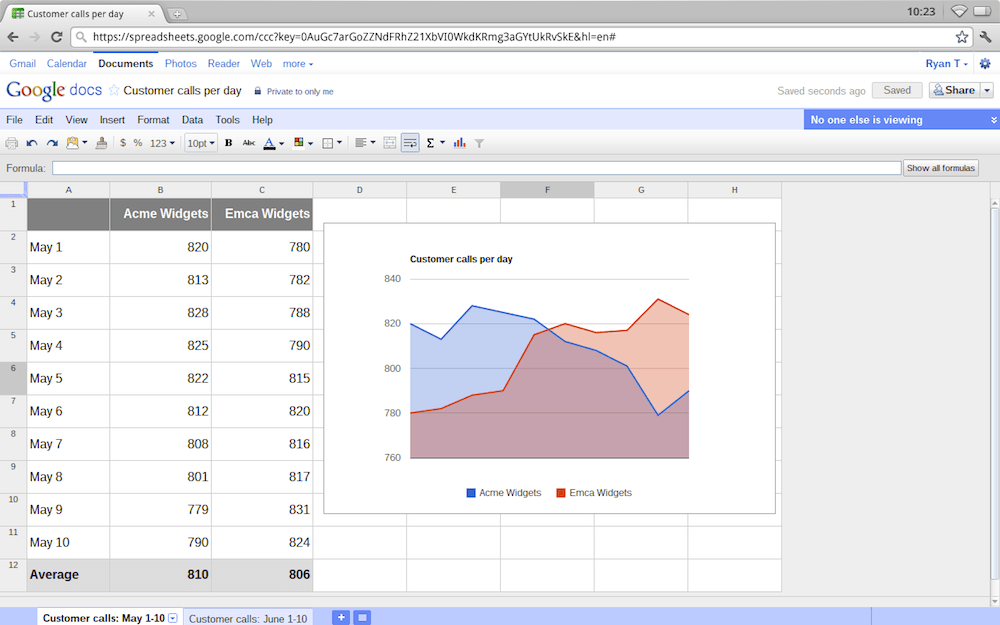Open the 123 number format dropdown
This screenshot has width=1000, height=625.
click(x=162, y=143)
